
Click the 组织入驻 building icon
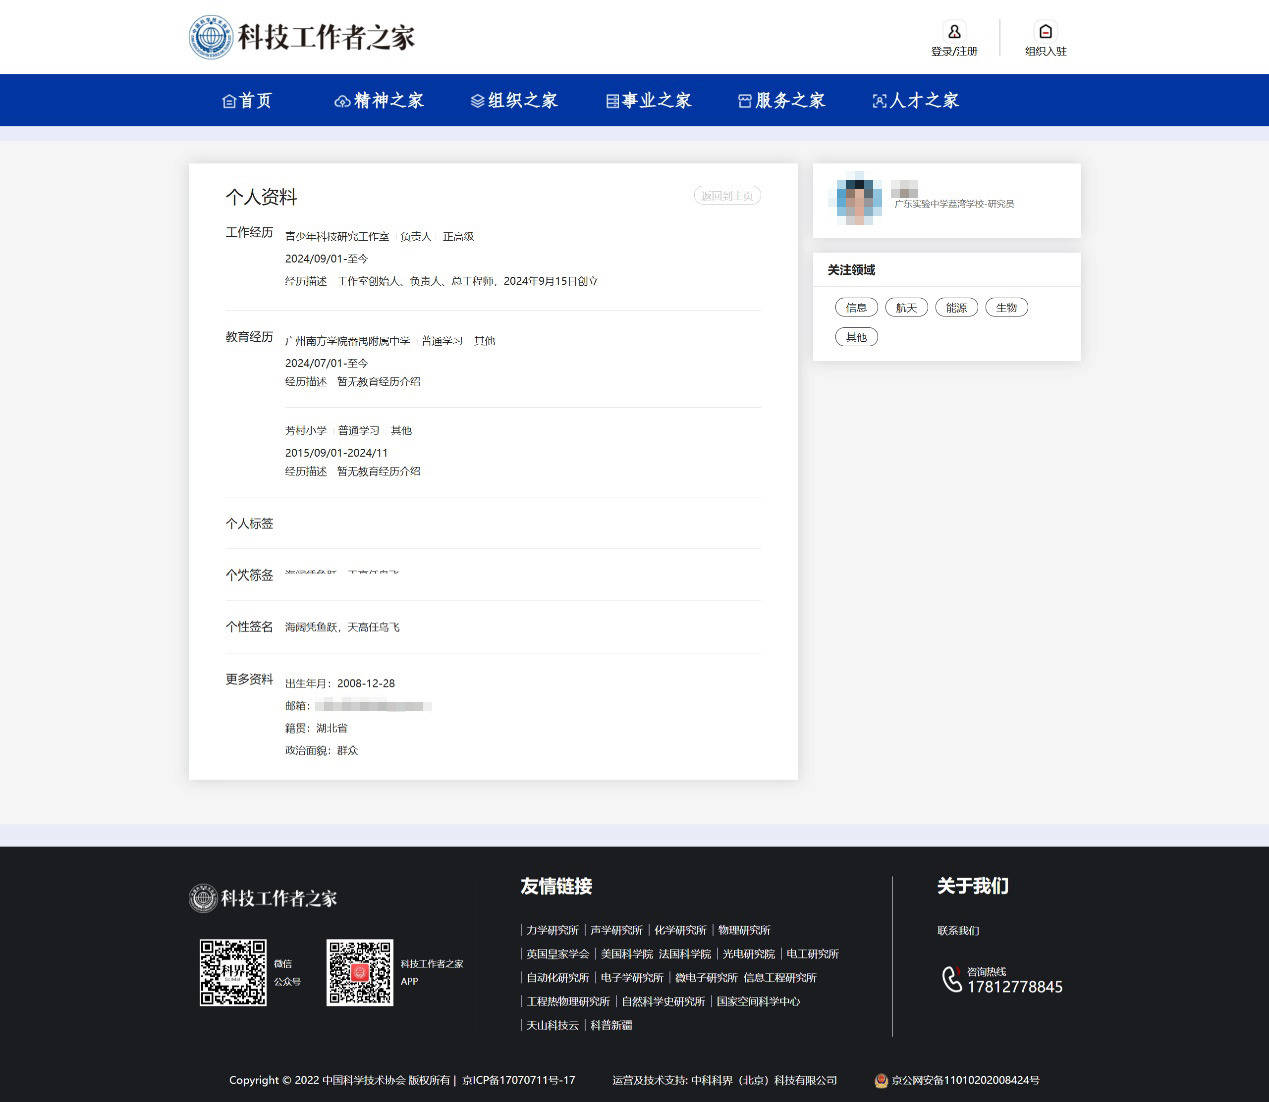(x=1045, y=32)
